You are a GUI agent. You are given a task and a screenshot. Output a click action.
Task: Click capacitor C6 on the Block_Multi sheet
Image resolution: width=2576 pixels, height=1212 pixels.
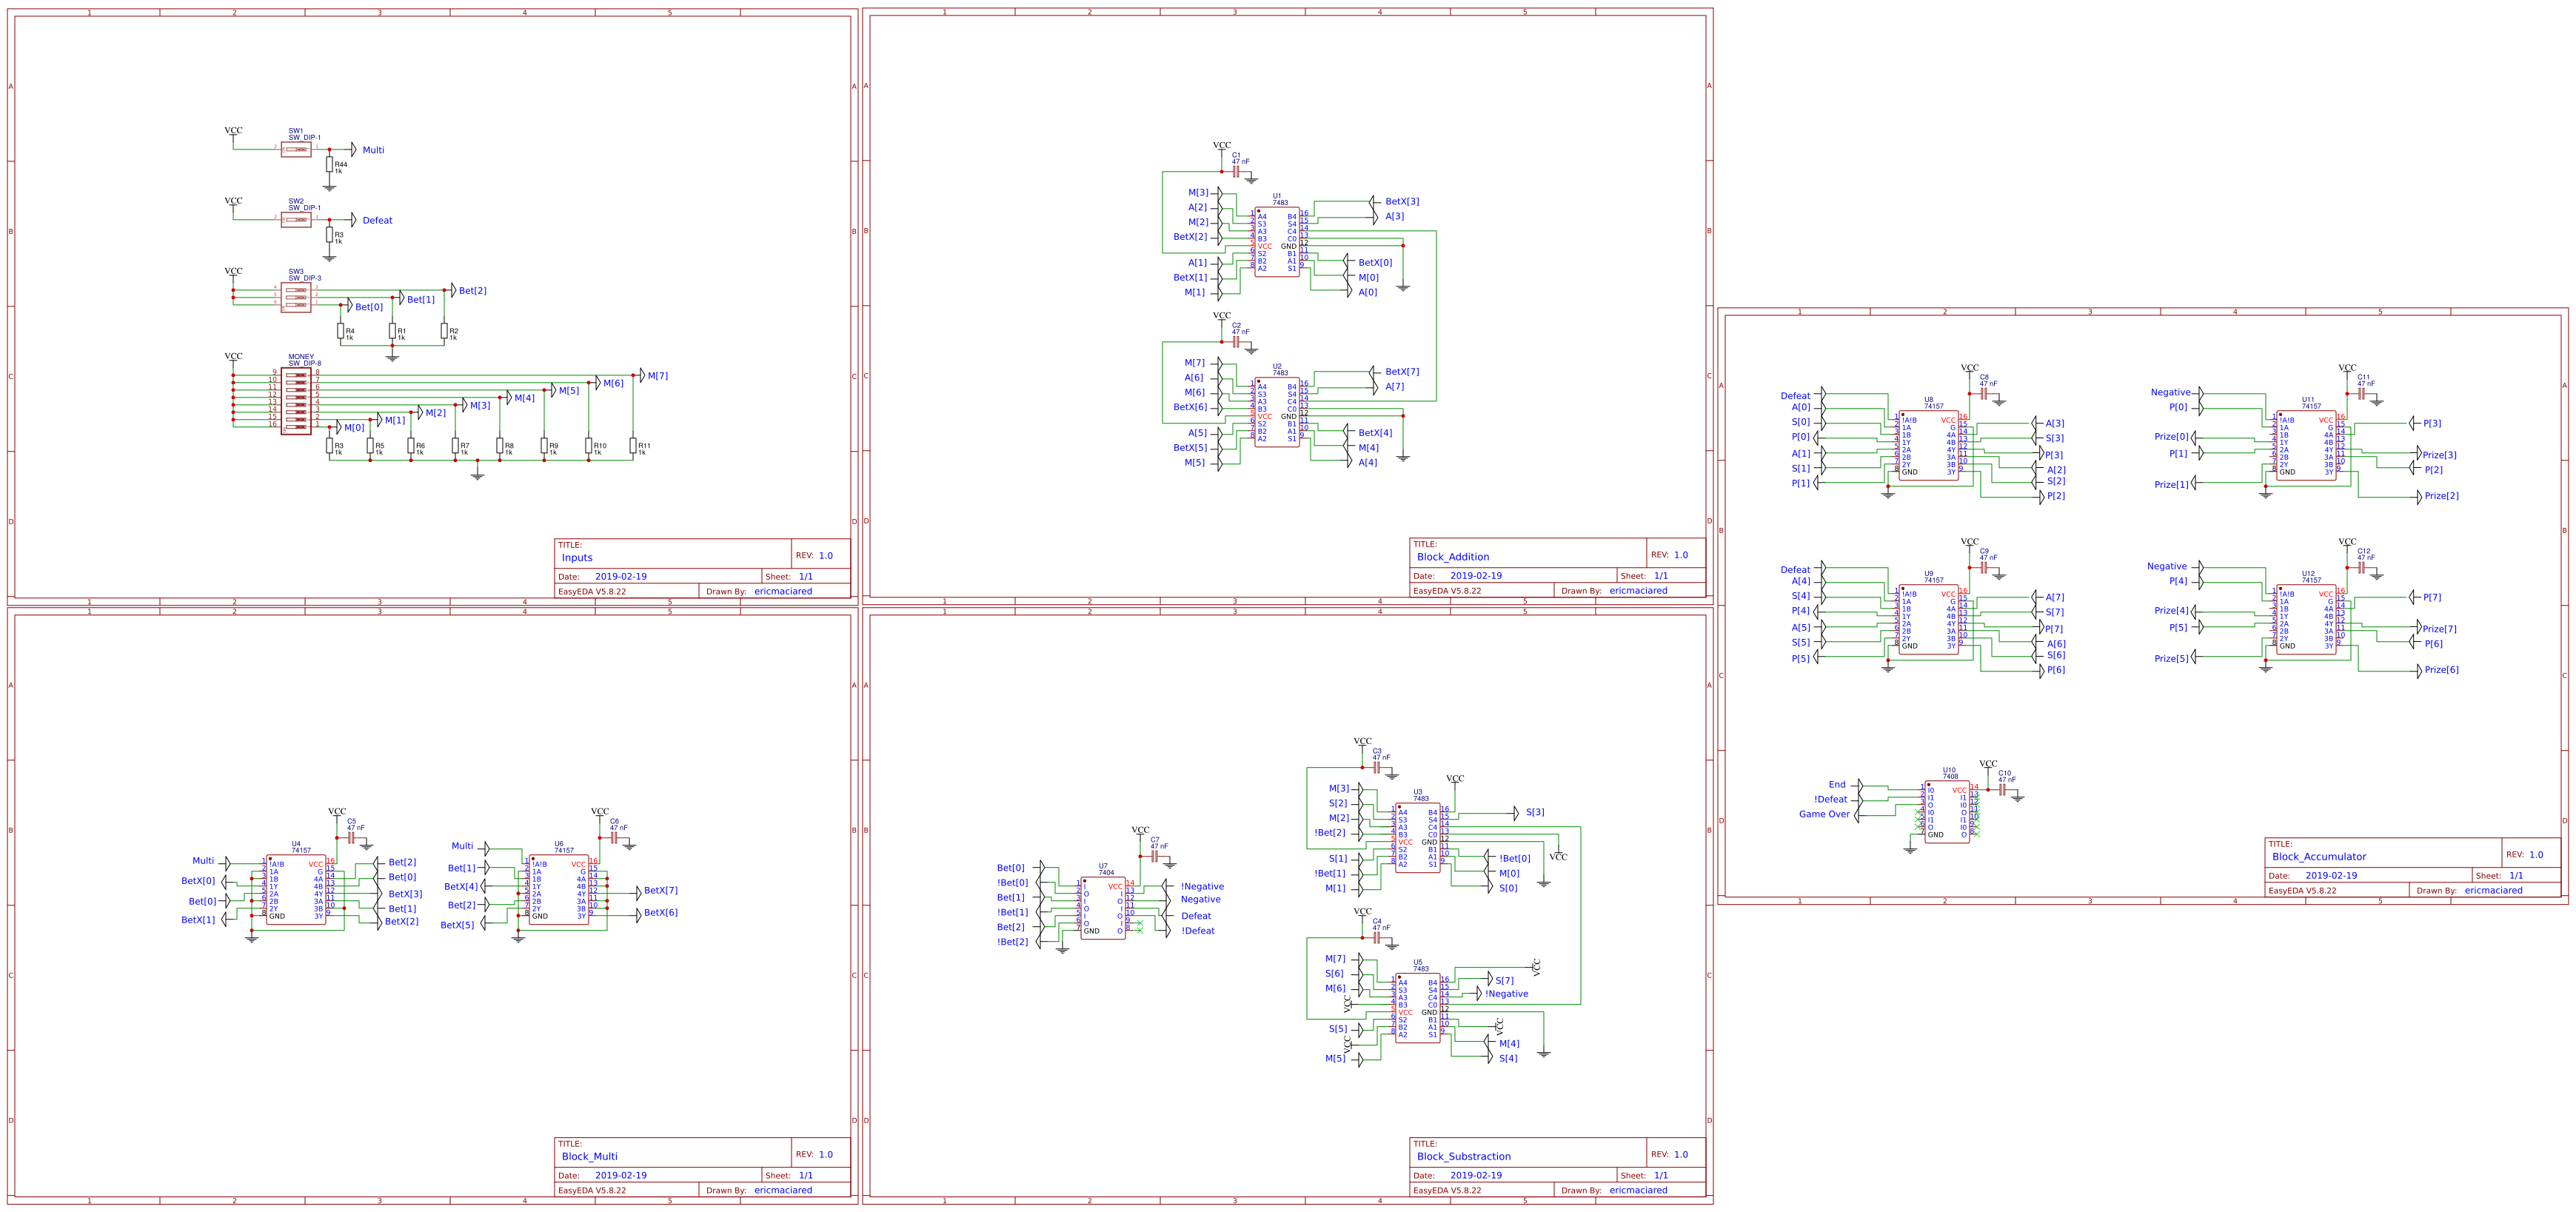pos(615,838)
